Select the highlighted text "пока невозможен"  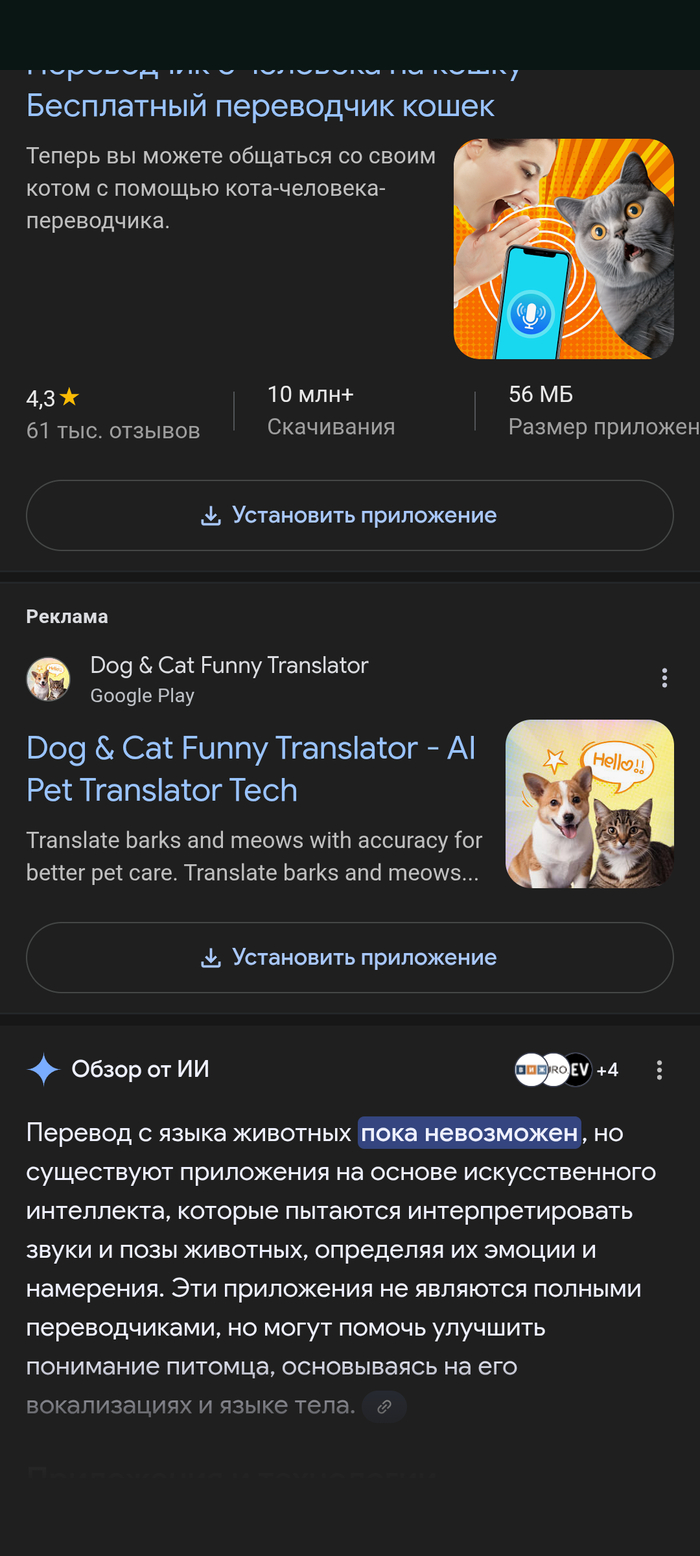coord(469,1132)
